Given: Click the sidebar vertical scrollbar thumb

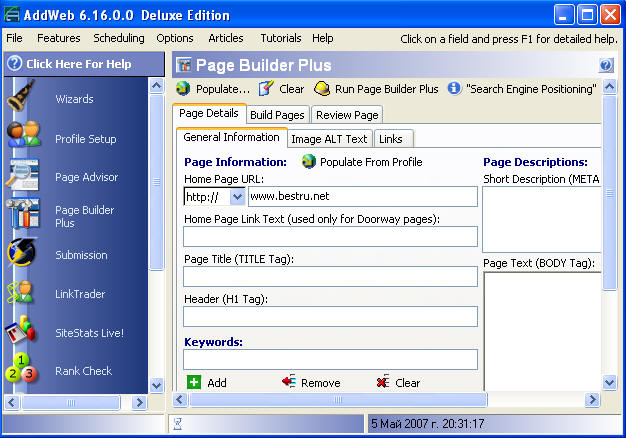Looking at the screenshot, I should [x=156, y=182].
